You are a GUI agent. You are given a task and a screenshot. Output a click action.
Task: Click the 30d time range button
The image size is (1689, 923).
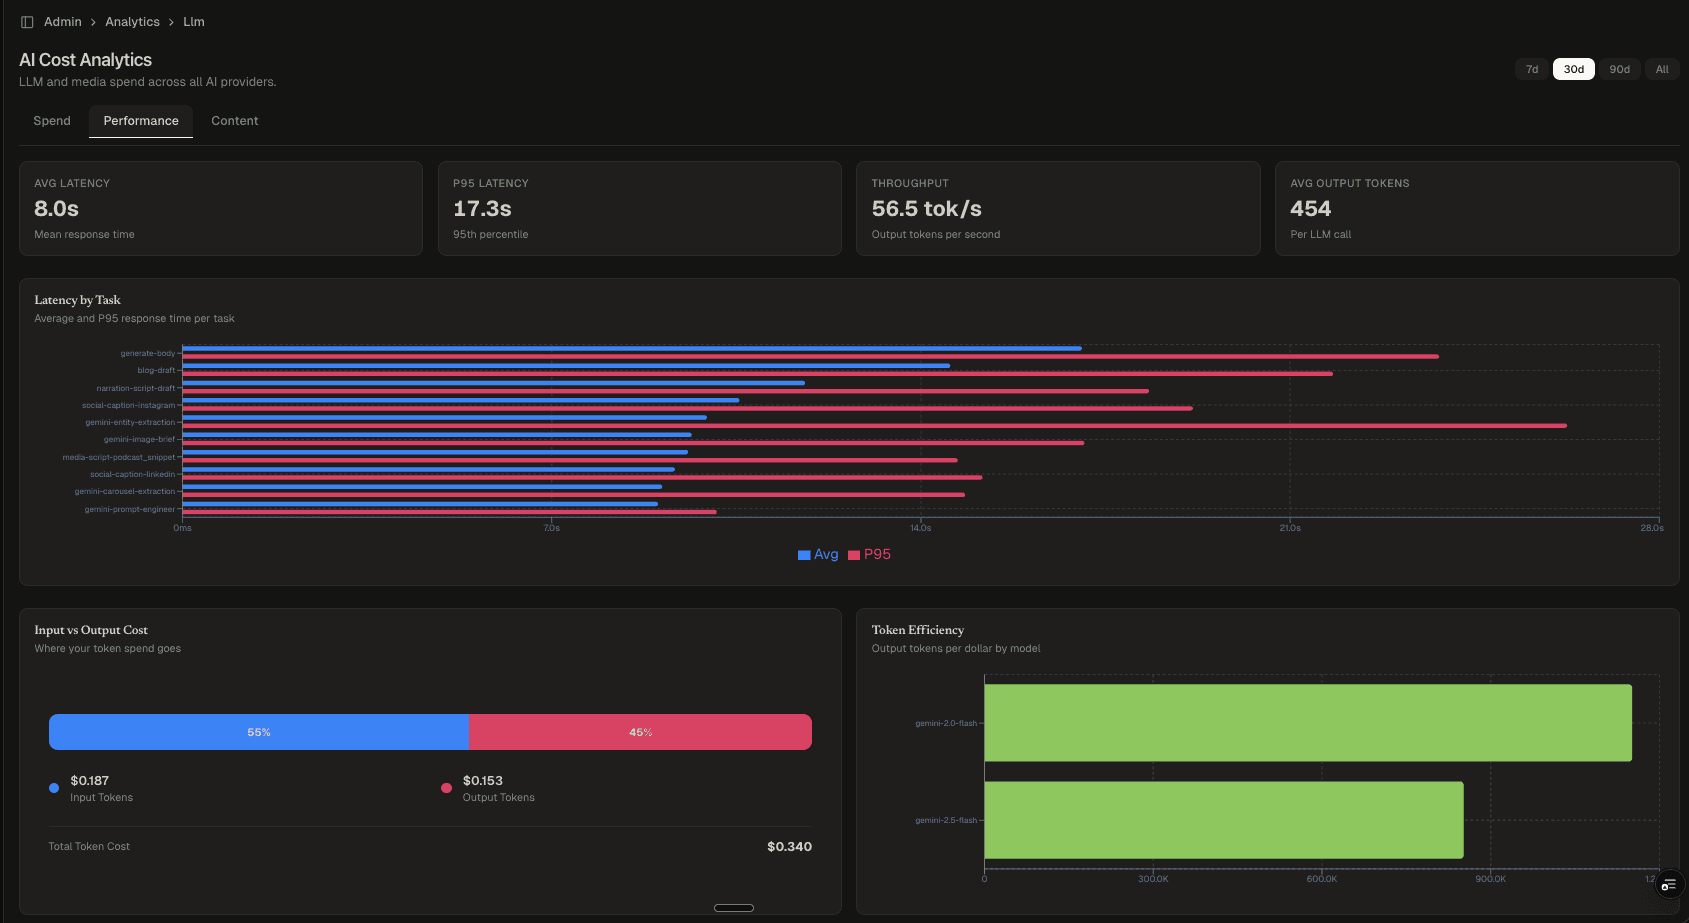coord(1573,69)
